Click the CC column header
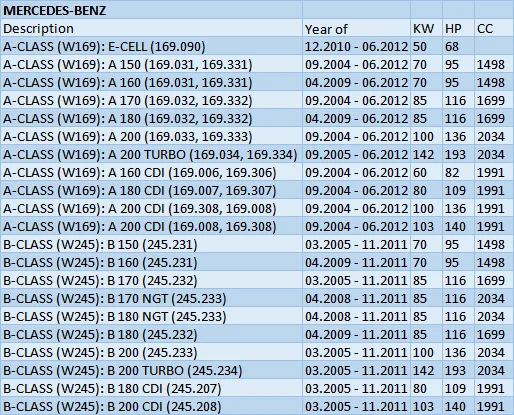Image resolution: width=514 pixels, height=415 pixels. 494,28
